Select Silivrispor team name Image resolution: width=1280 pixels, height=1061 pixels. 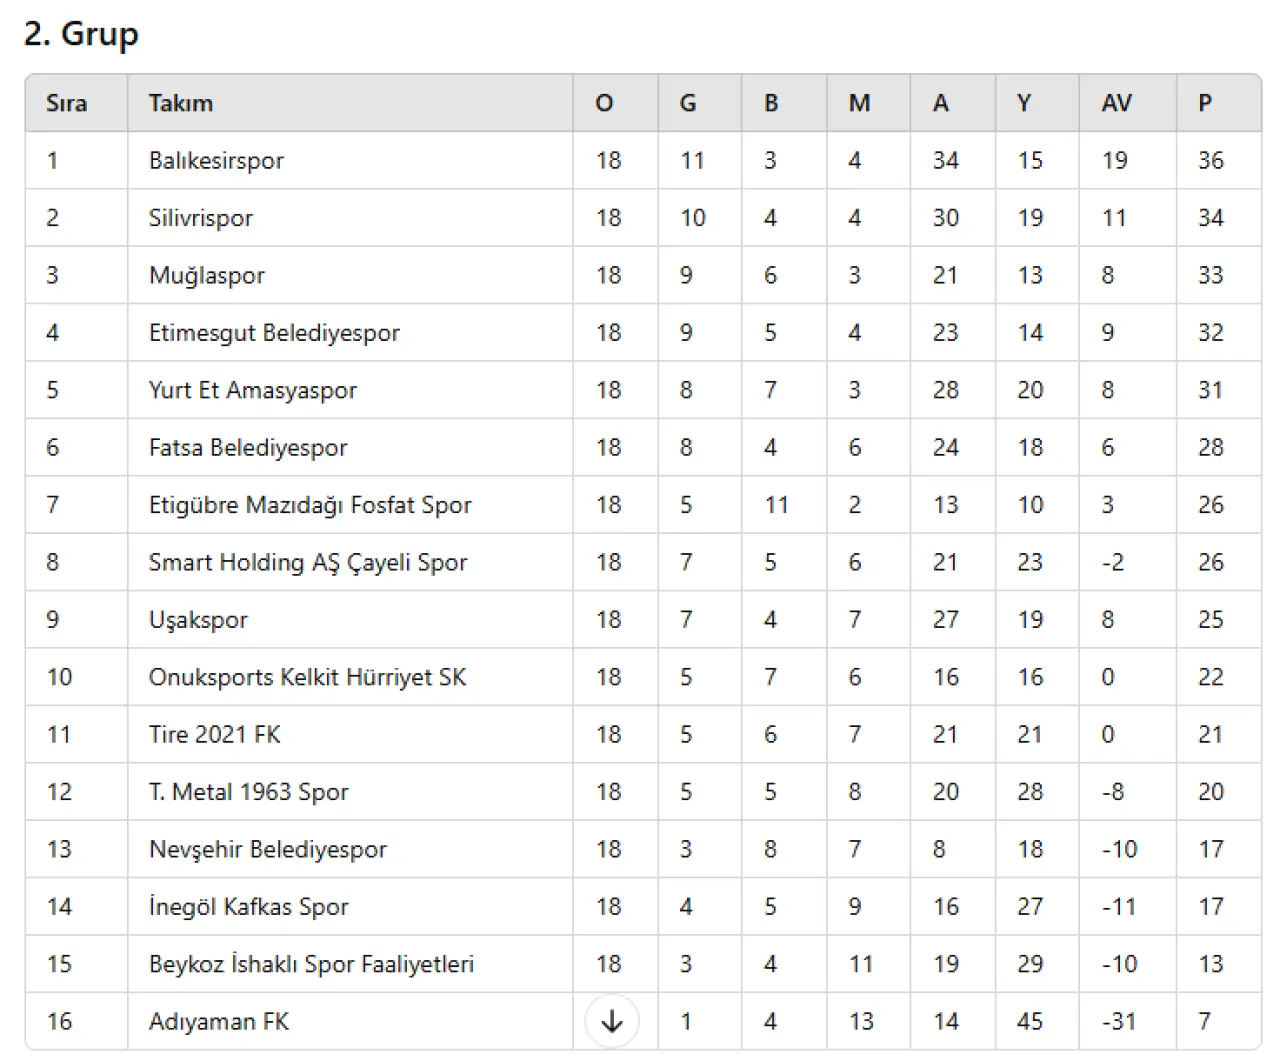click(201, 218)
